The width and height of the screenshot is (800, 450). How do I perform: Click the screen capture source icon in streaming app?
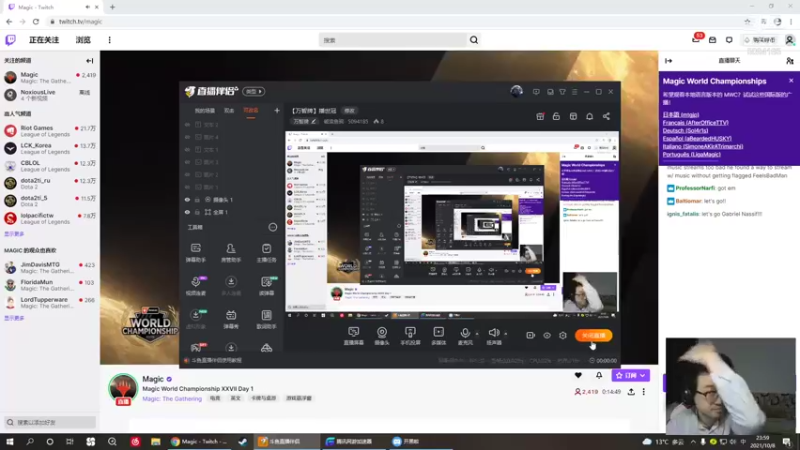tap(353, 335)
